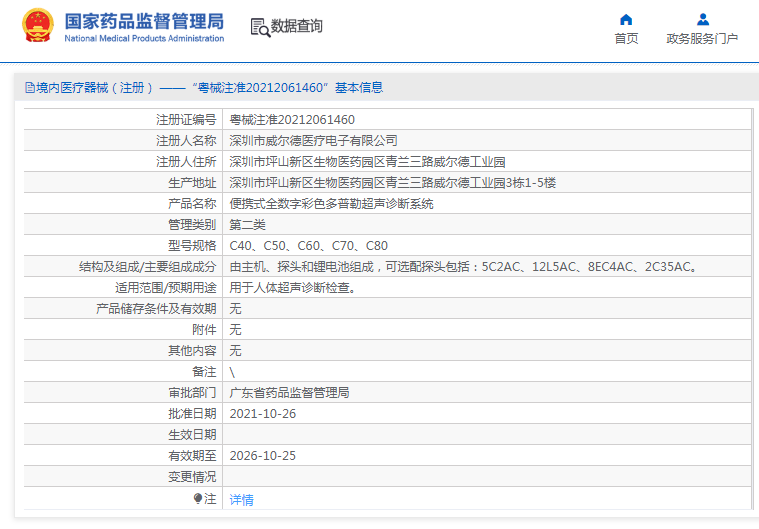759x529 pixels.
Task: Click the management category value 第二类
Action: (248, 224)
